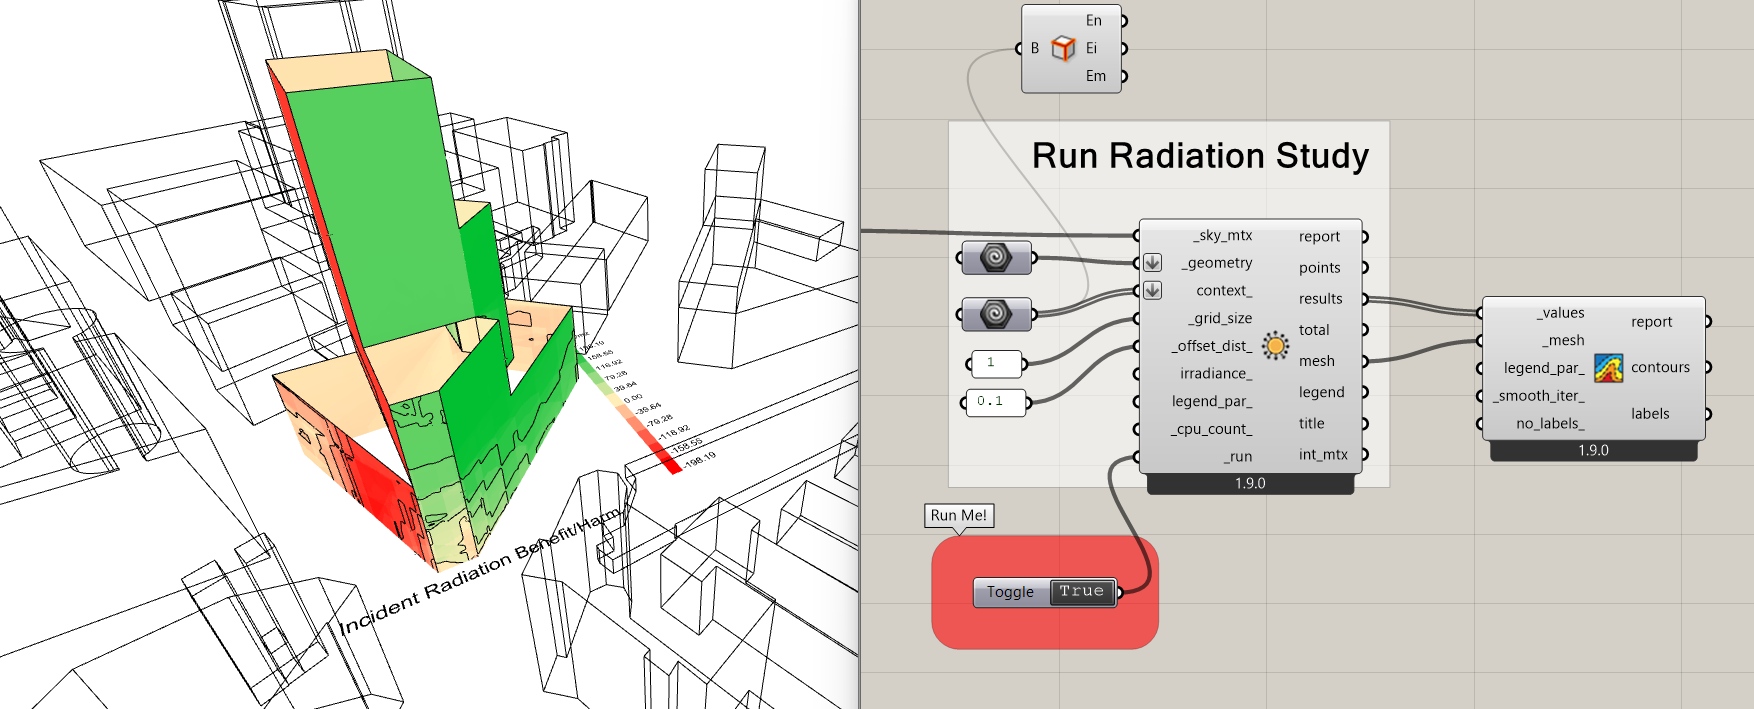Click the Run Me! tag label
The height and width of the screenshot is (709, 1754).
(958, 516)
